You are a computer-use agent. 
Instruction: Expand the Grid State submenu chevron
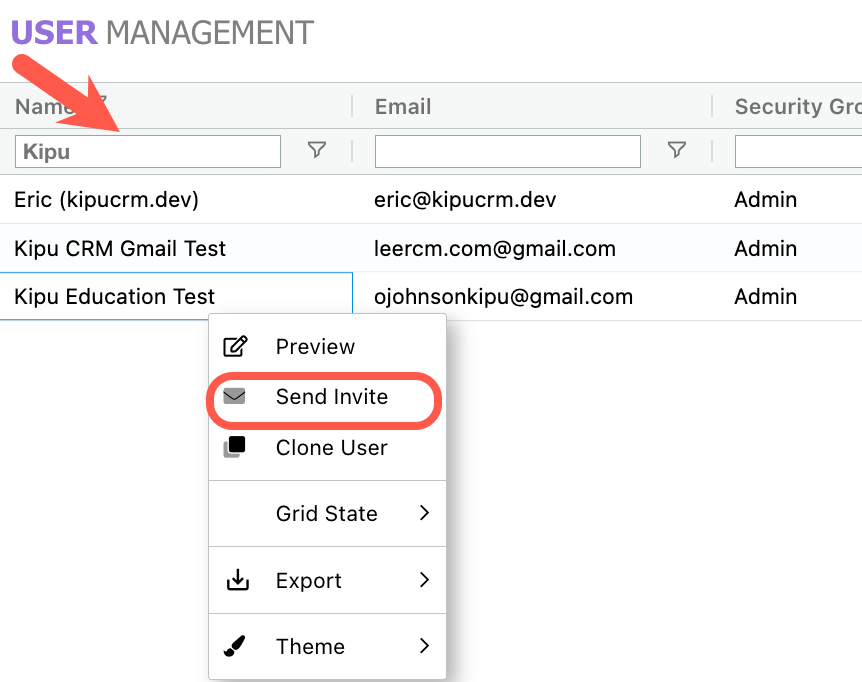click(x=424, y=514)
